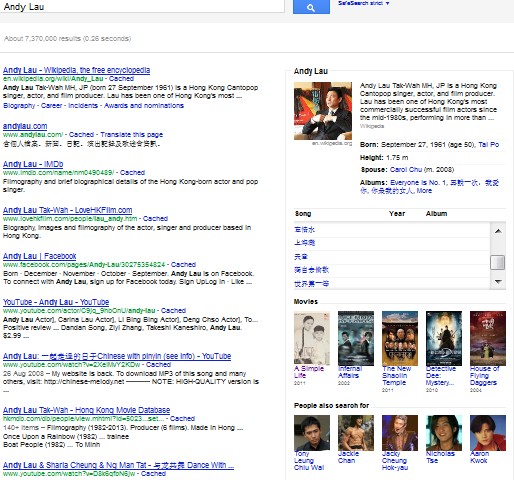Click the song list scroll down arrow
The image size is (514, 480).
click(x=498, y=282)
